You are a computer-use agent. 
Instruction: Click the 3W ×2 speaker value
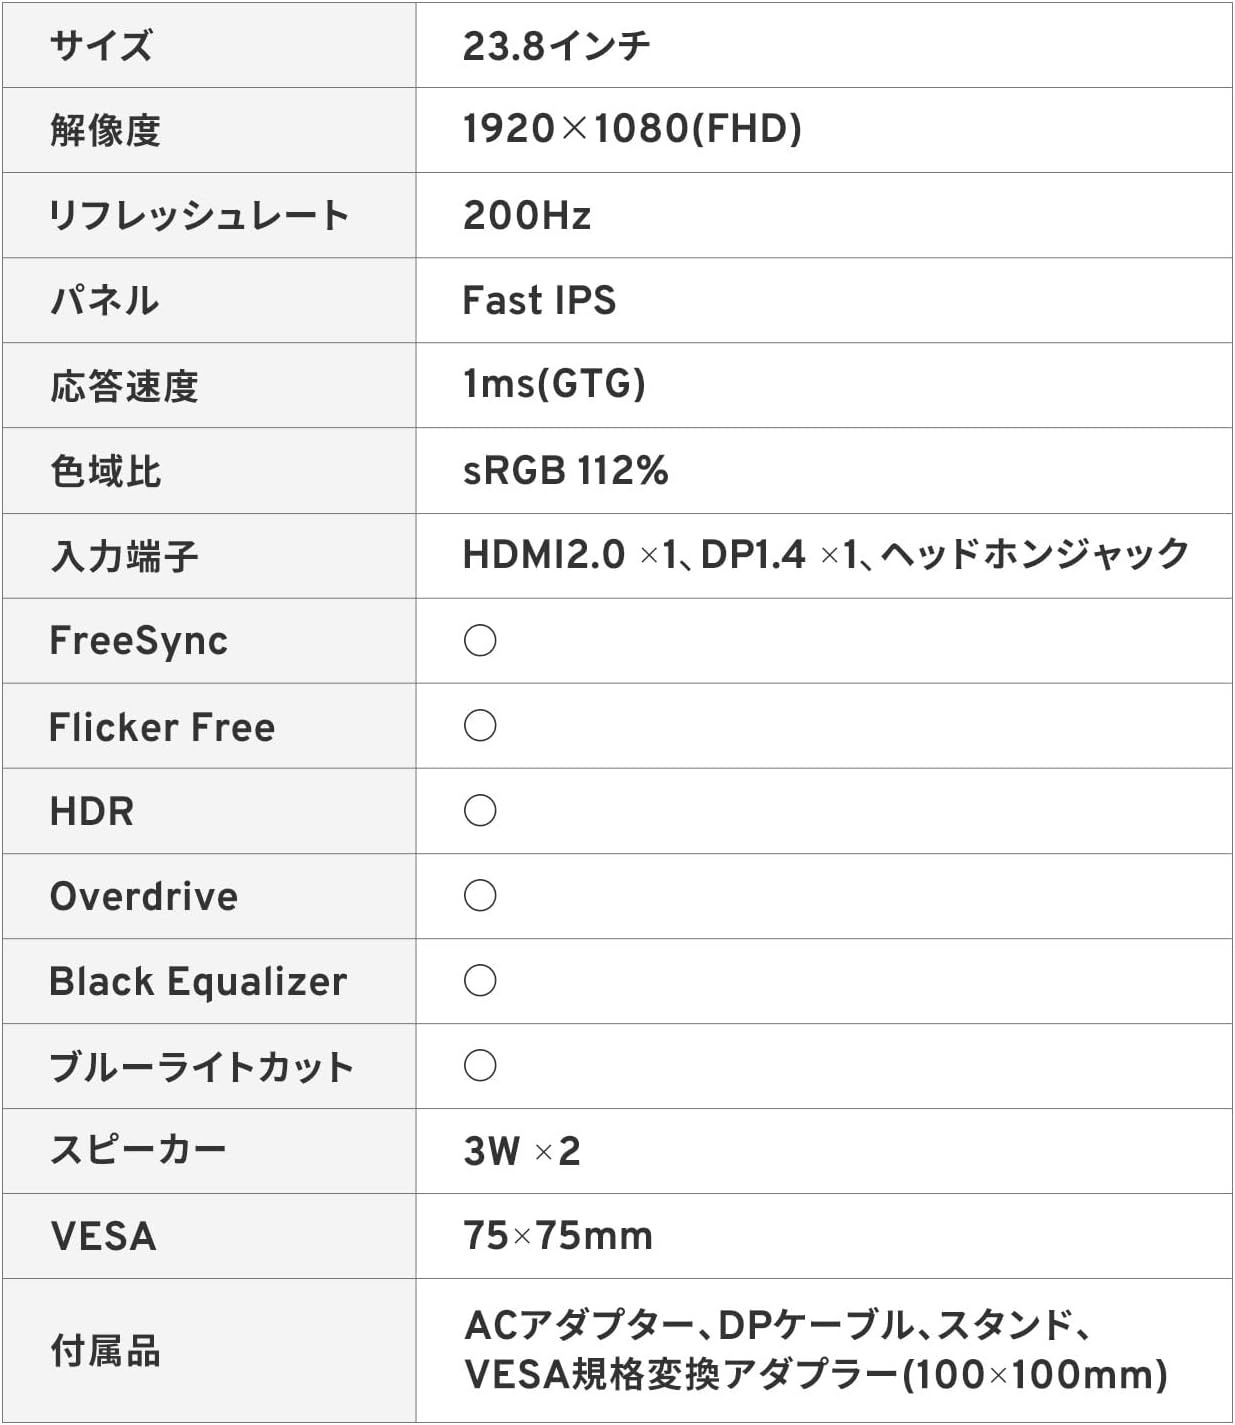[521, 1151]
